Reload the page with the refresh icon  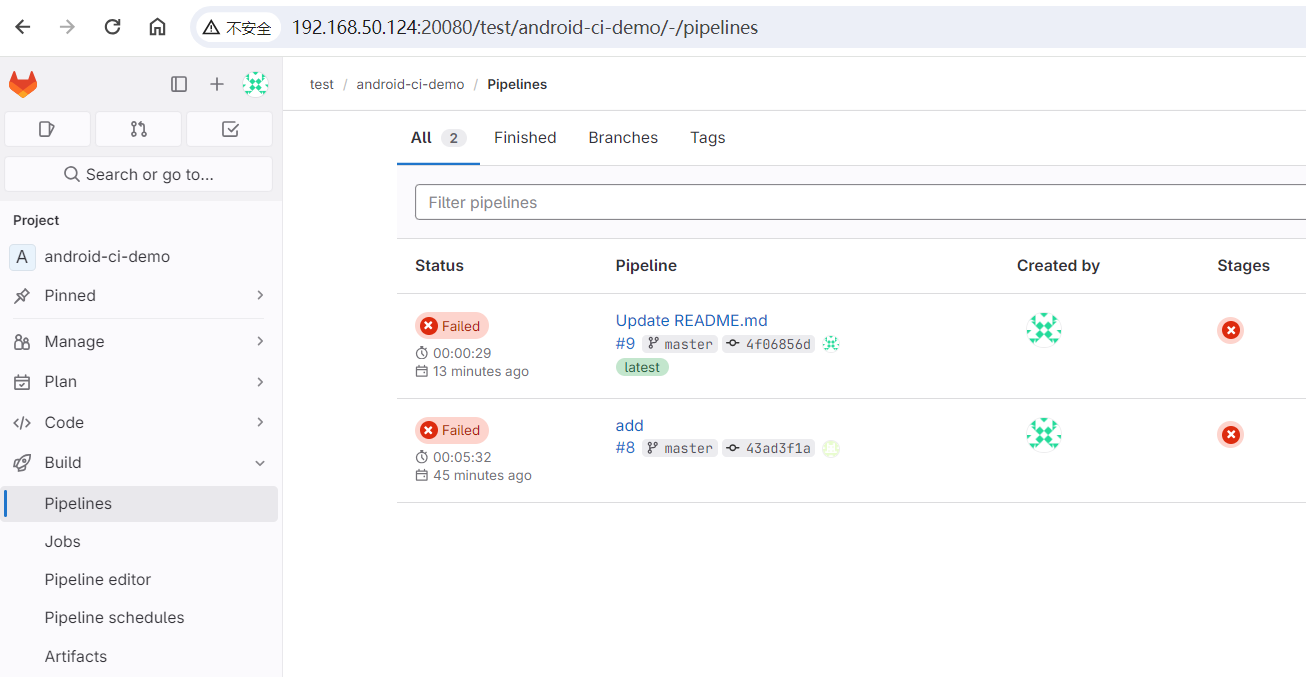point(112,27)
